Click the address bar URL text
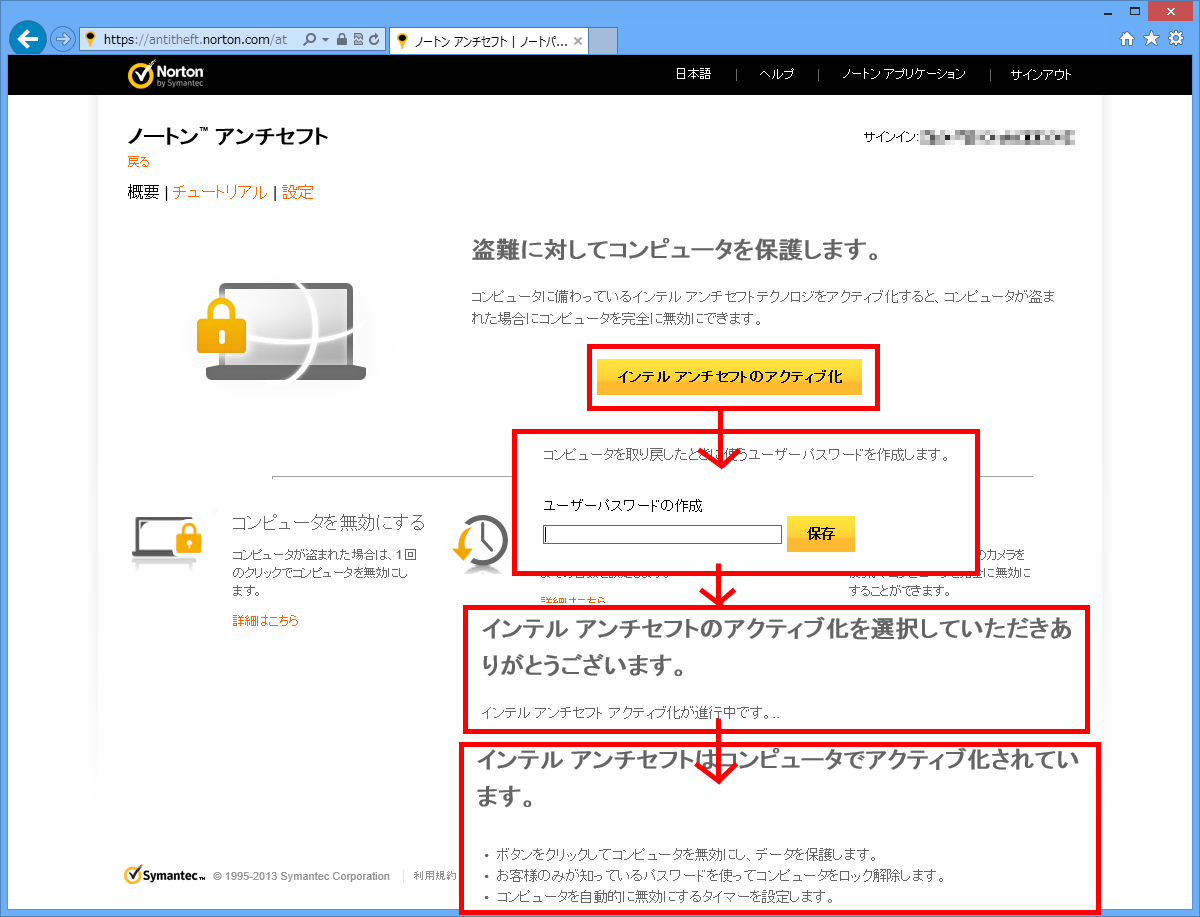The image size is (1200, 917). click(x=195, y=40)
